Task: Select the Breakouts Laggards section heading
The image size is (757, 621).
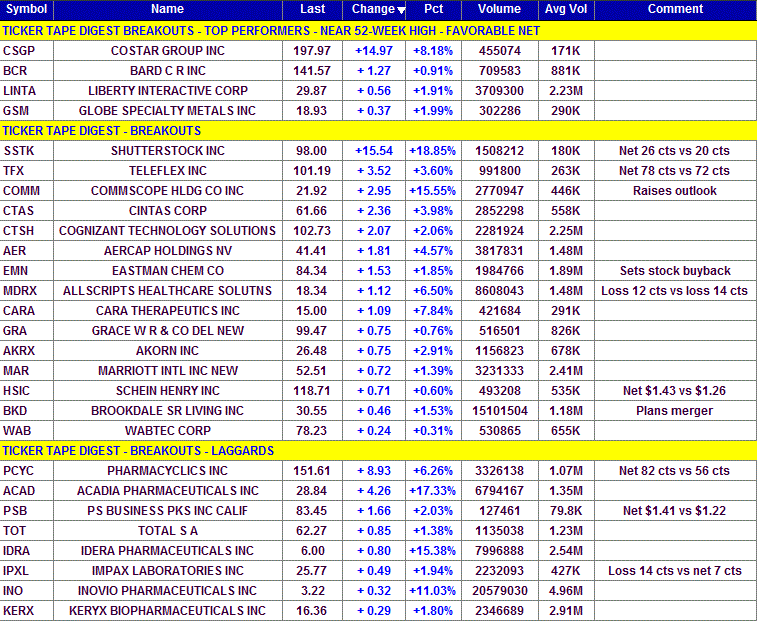Action: [138, 451]
